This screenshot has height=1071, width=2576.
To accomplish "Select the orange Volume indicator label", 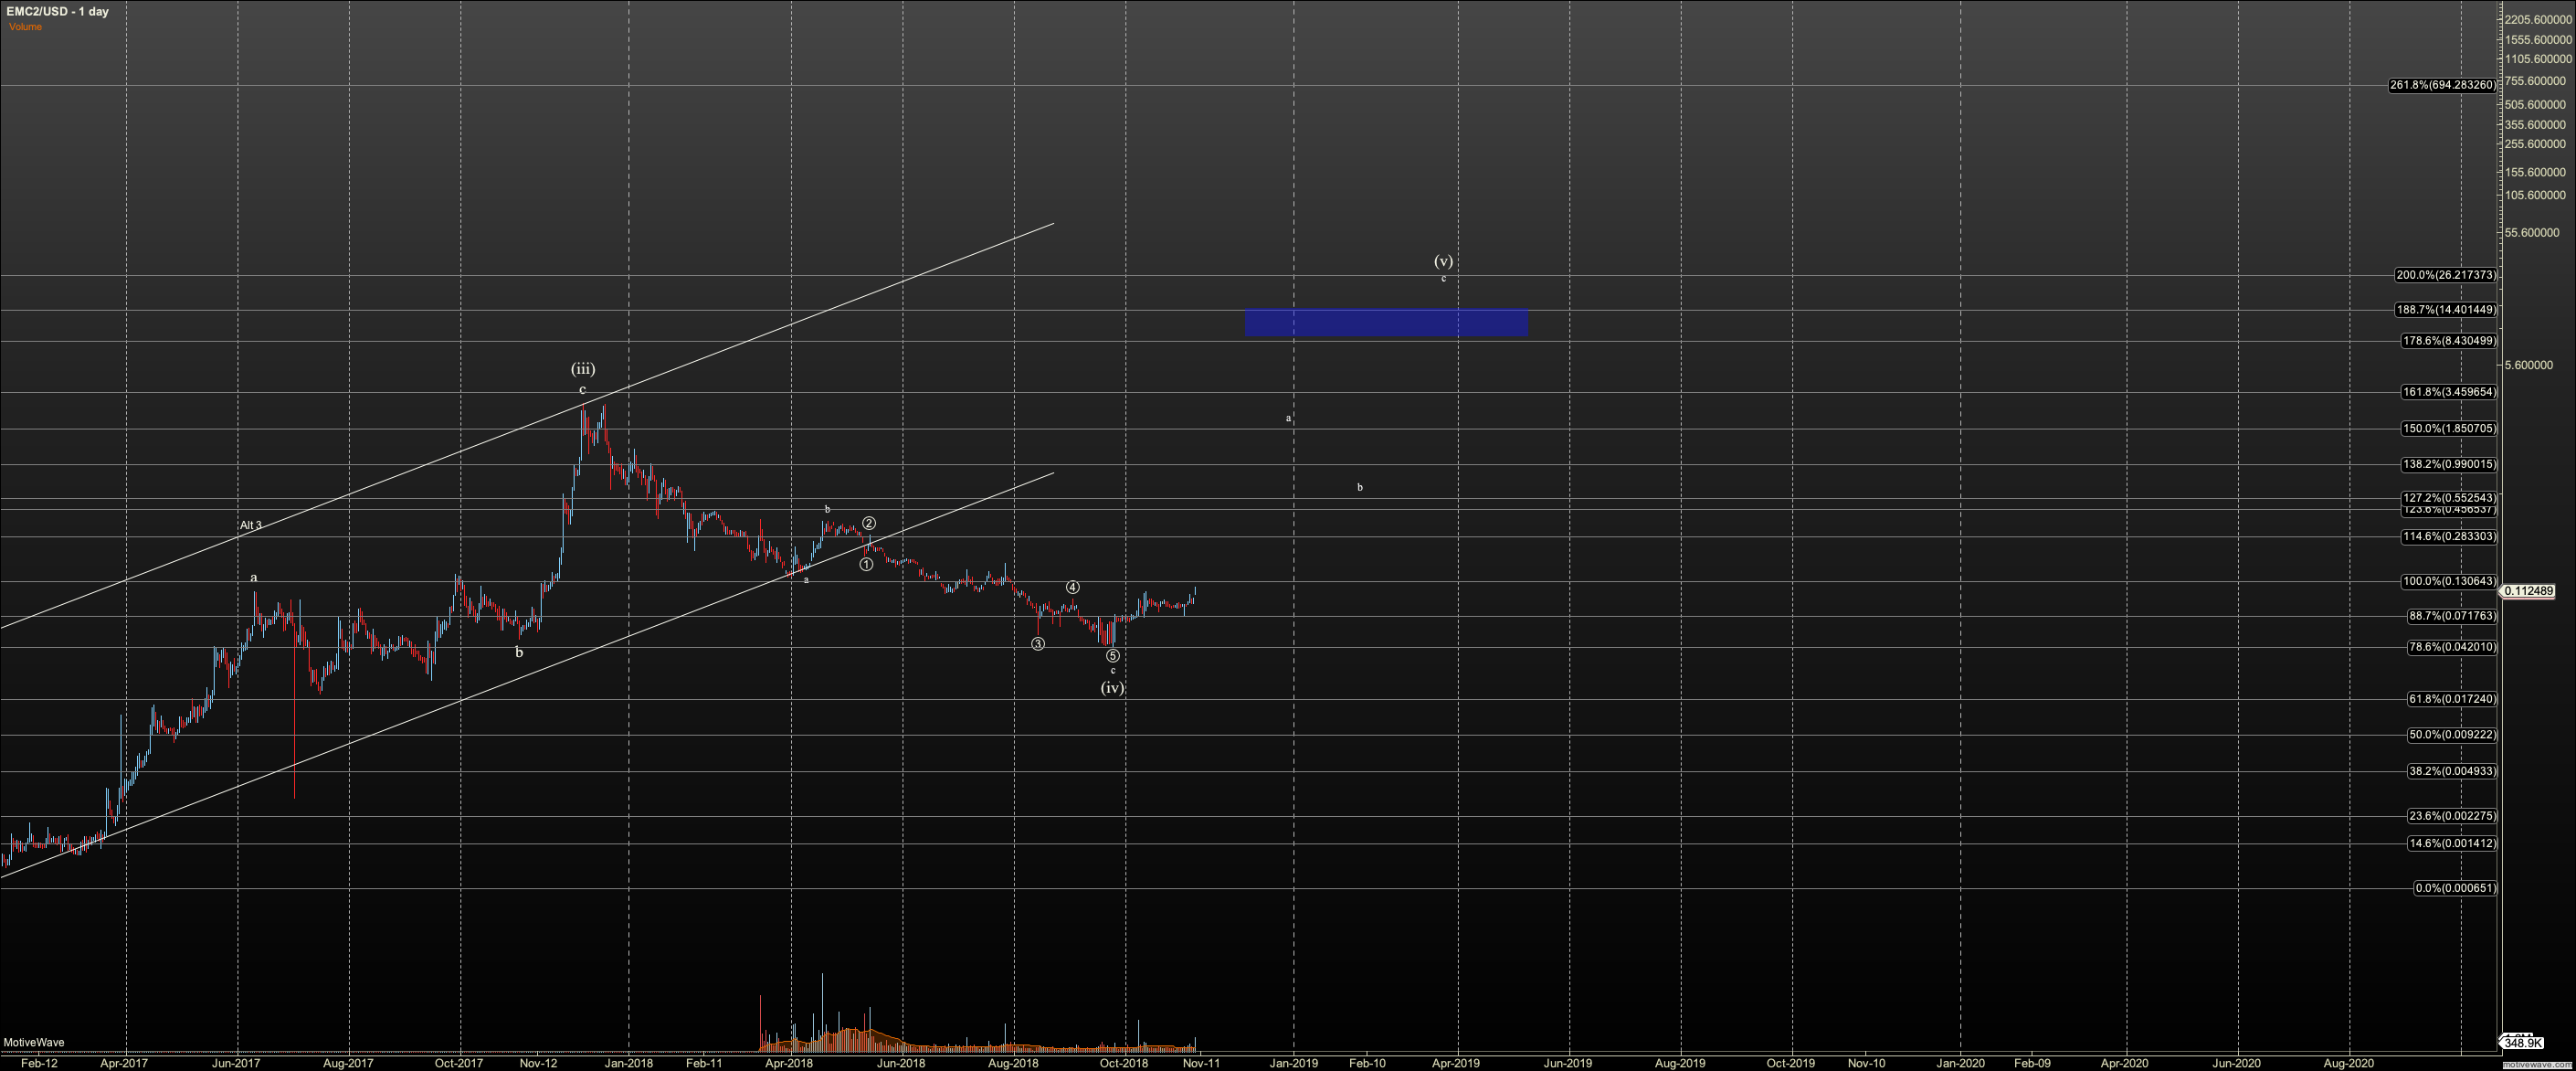I will pos(26,27).
